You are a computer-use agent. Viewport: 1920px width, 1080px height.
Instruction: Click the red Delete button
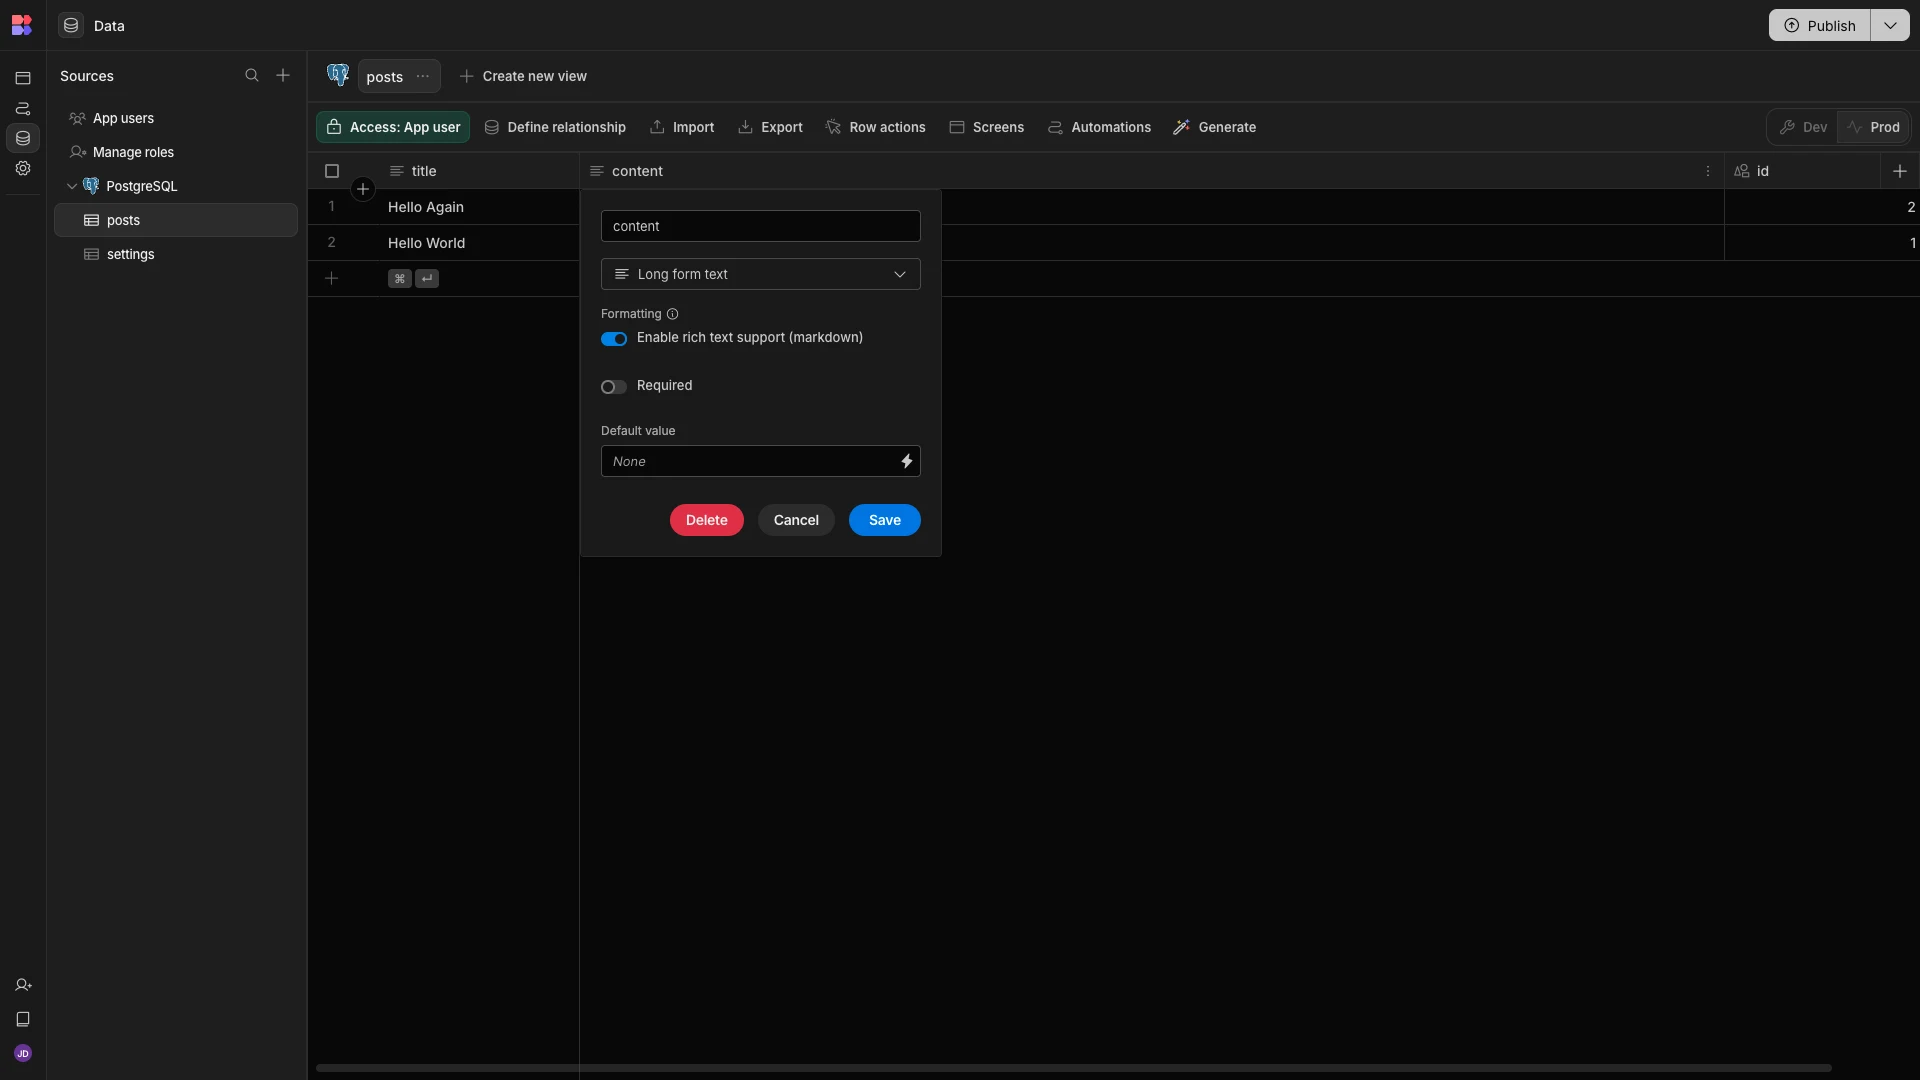[x=707, y=520]
